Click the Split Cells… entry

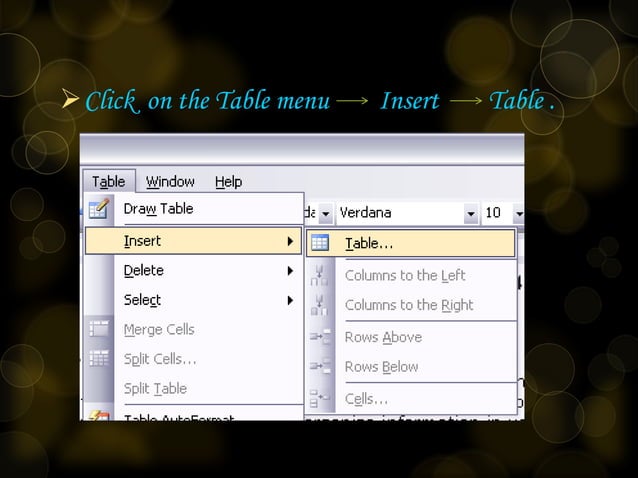tap(193, 359)
